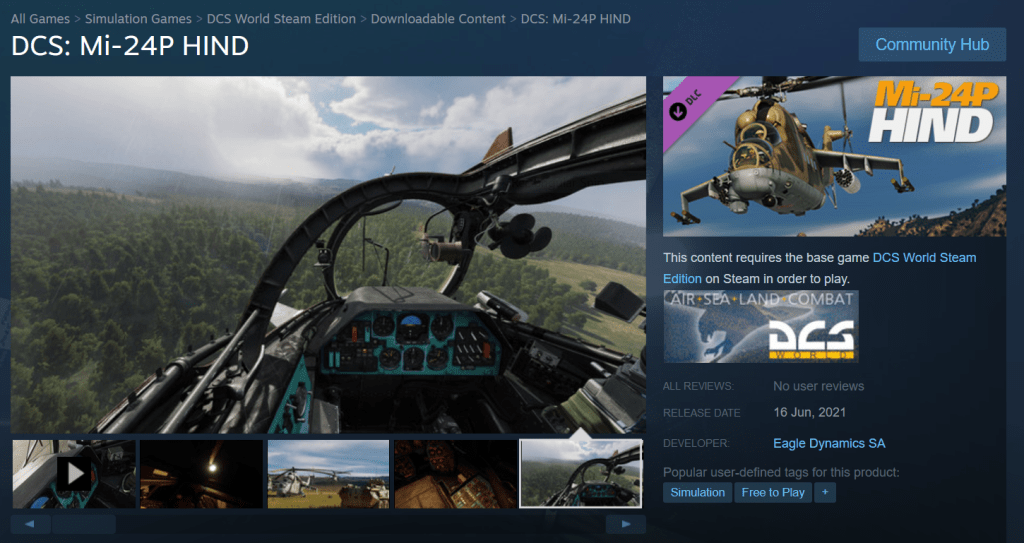The image size is (1024, 543).
Task: Click the left arrow of thumbnail scroller
Action: [x=30, y=524]
